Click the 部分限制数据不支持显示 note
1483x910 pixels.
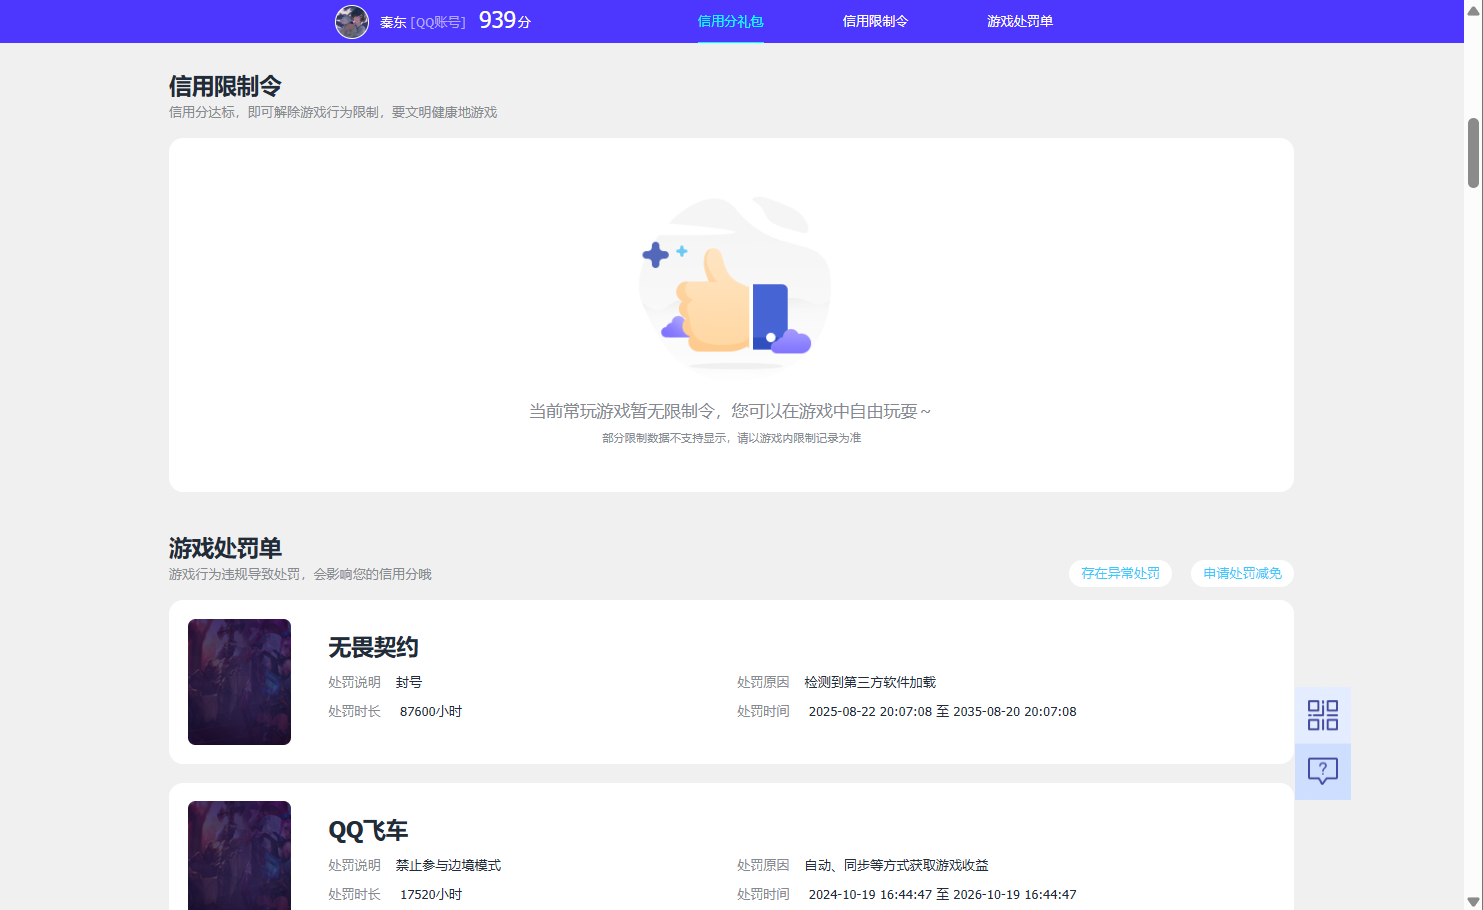[731, 438]
